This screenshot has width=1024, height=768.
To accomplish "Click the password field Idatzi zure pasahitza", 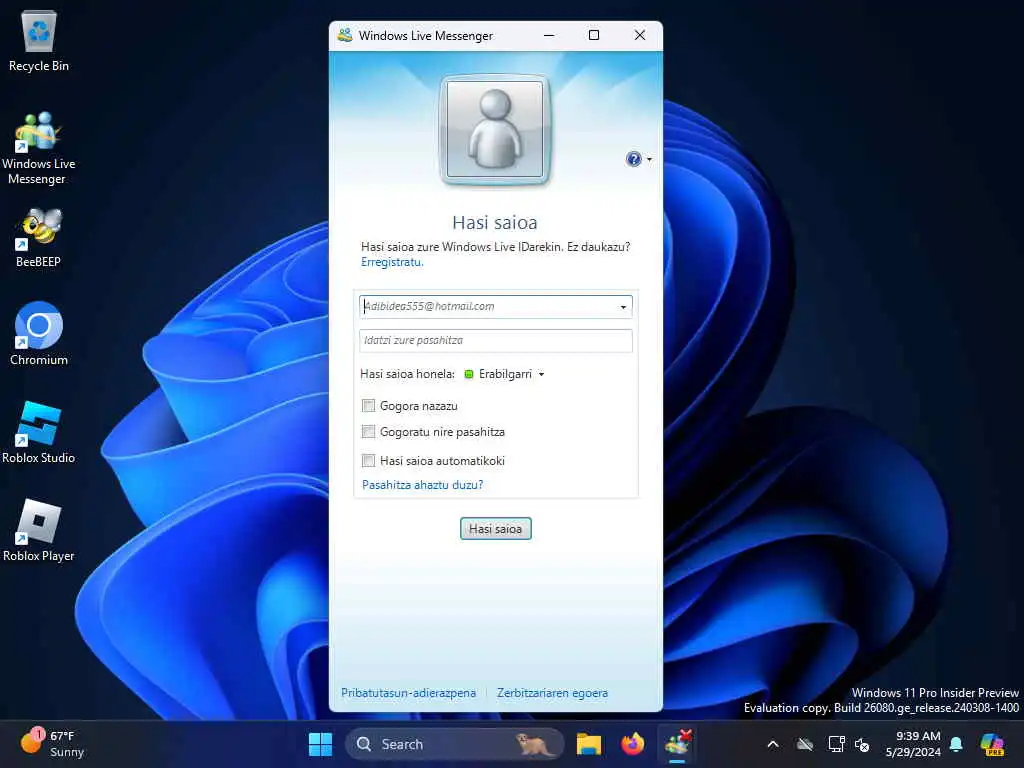I will pos(496,340).
